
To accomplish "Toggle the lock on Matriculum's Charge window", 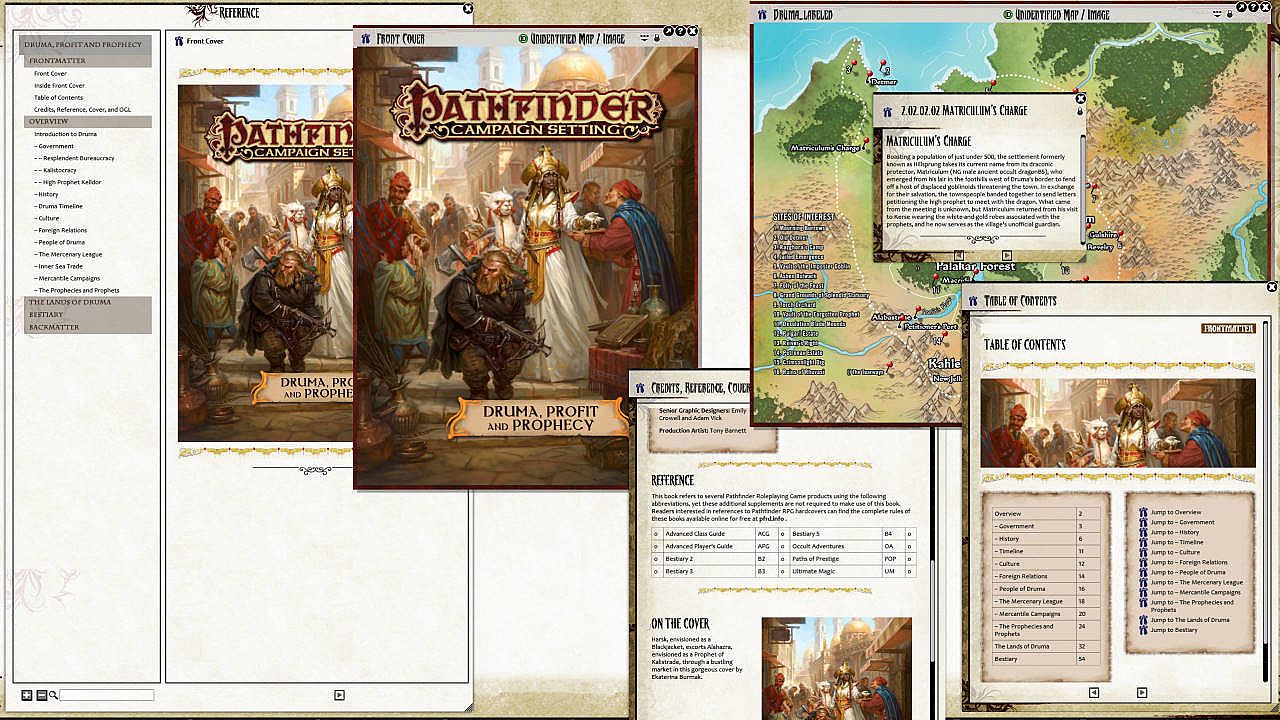I will pos(1080,112).
